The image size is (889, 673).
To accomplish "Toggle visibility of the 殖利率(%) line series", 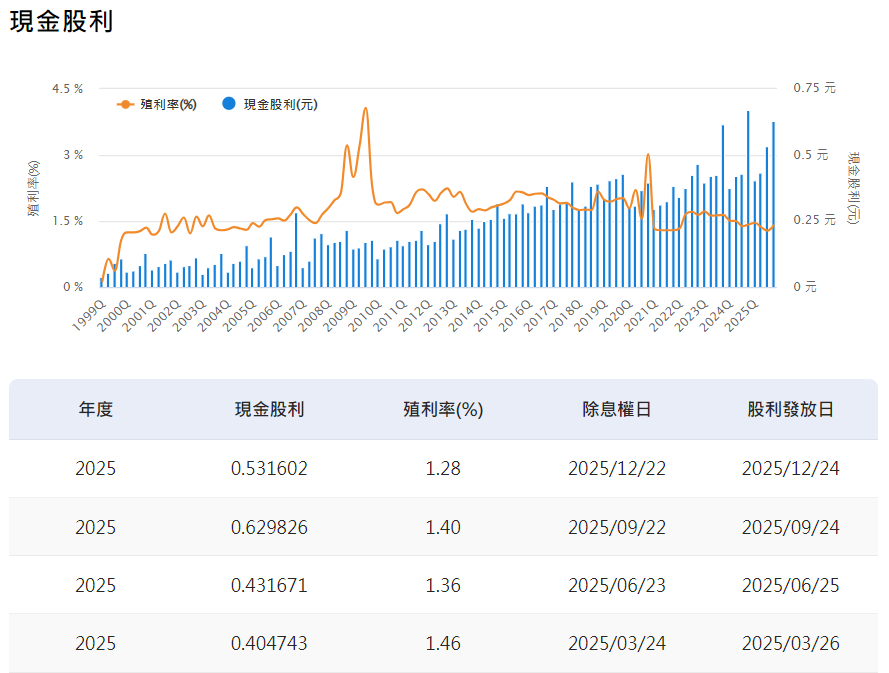I will [166, 103].
